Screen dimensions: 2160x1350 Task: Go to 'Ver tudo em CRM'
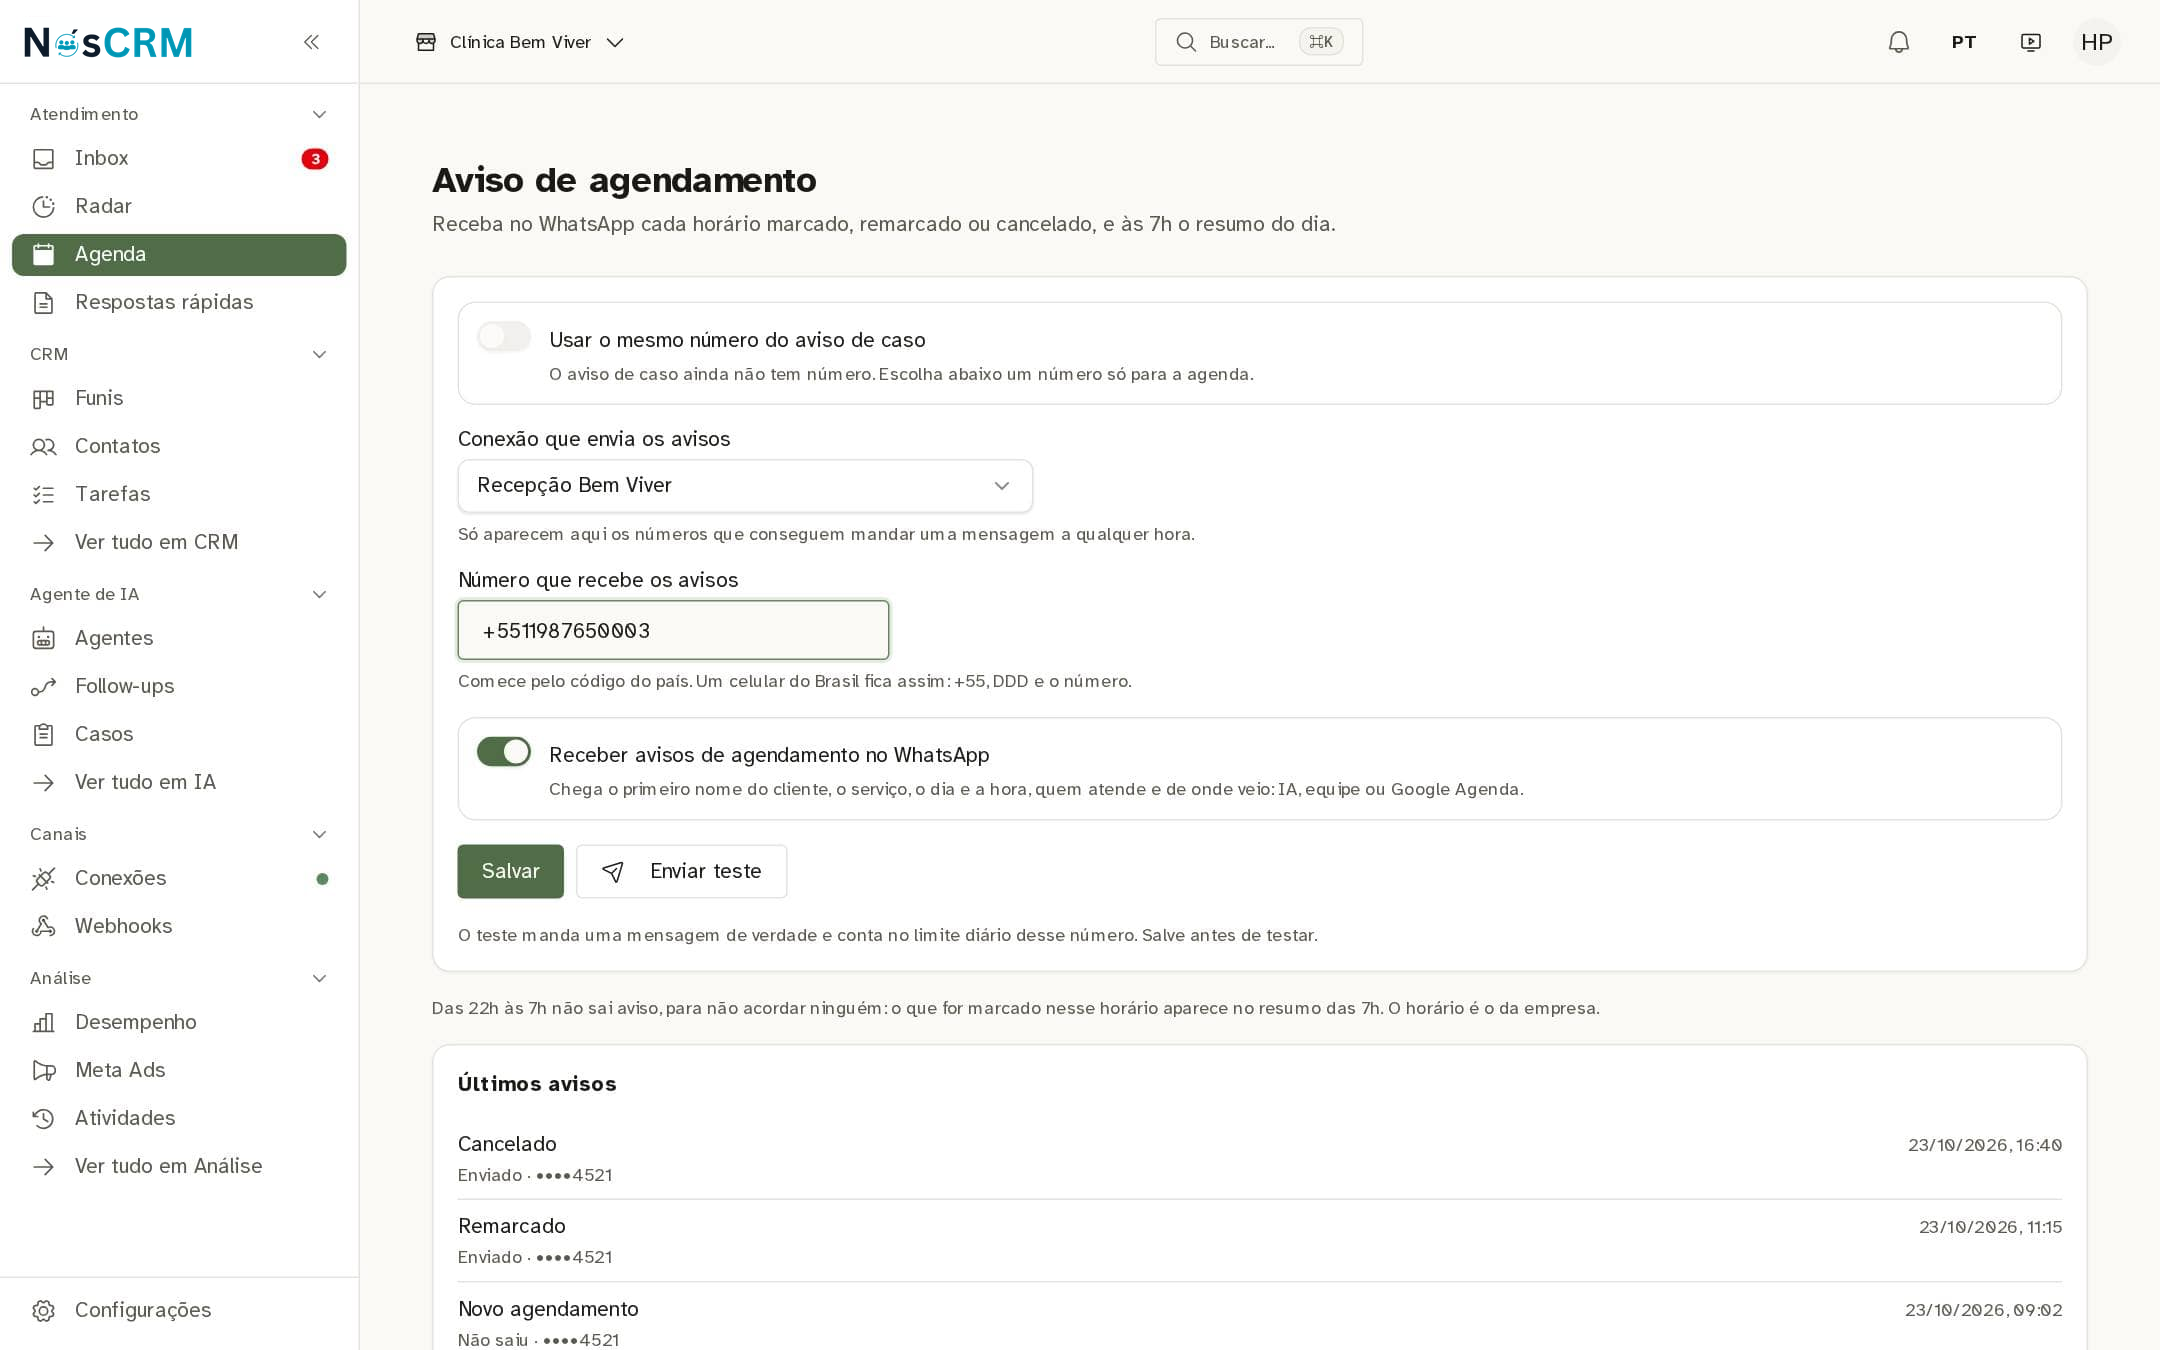[x=179, y=542]
